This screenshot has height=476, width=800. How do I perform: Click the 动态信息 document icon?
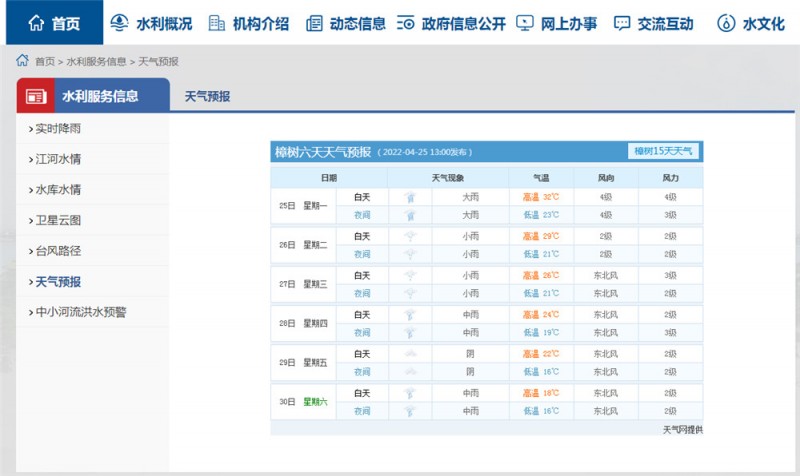(x=314, y=23)
